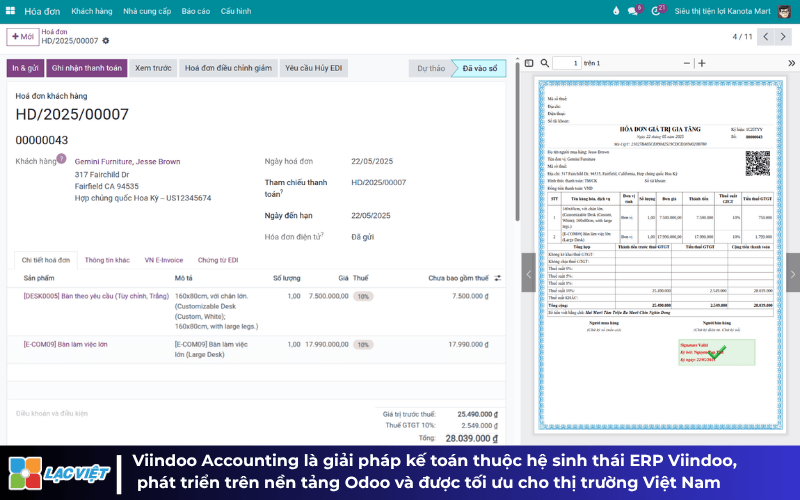This screenshot has width=800, height=500.
Task: Open the Báo cáo menu
Action: (x=196, y=11)
